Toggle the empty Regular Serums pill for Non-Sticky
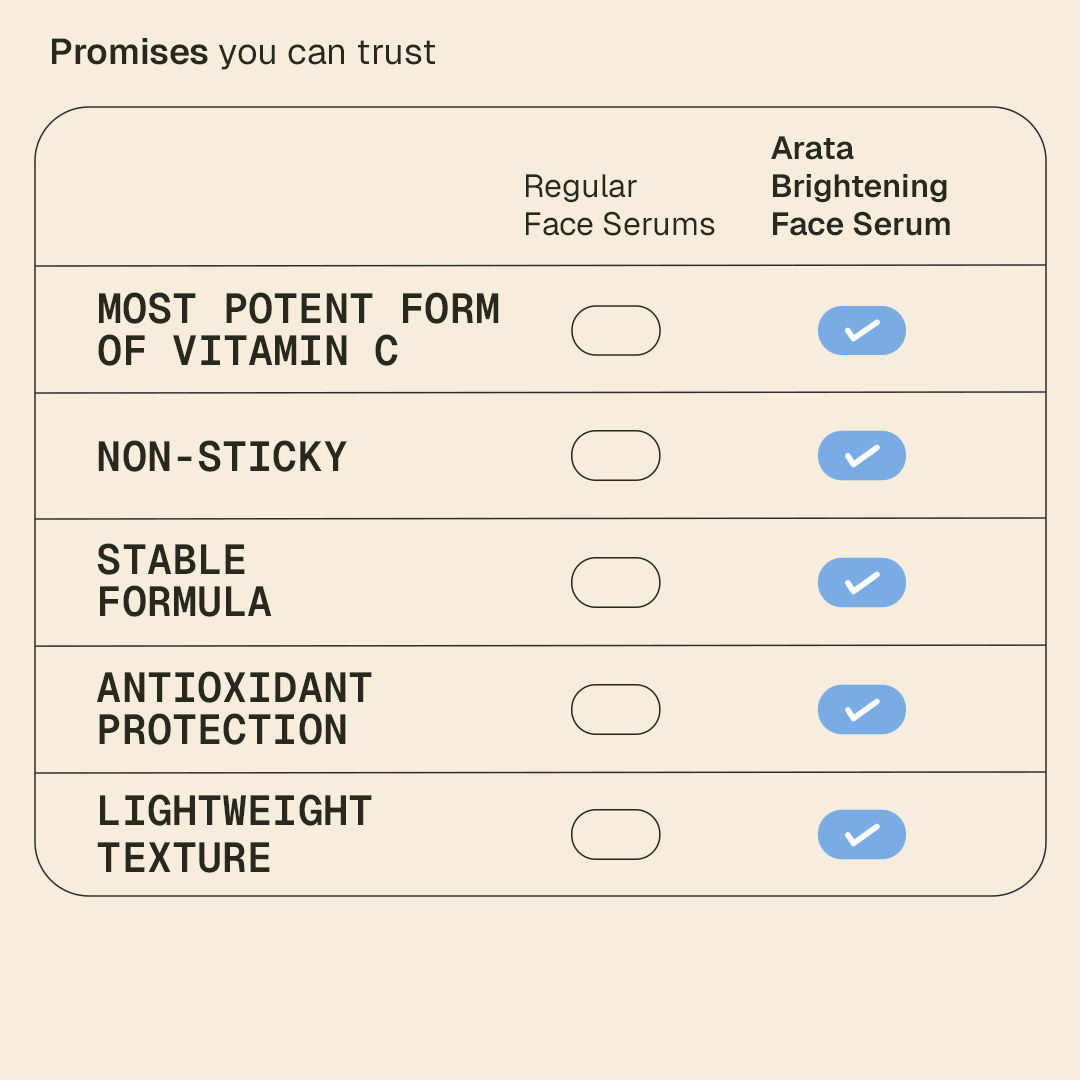The image size is (1080, 1080). (615, 456)
